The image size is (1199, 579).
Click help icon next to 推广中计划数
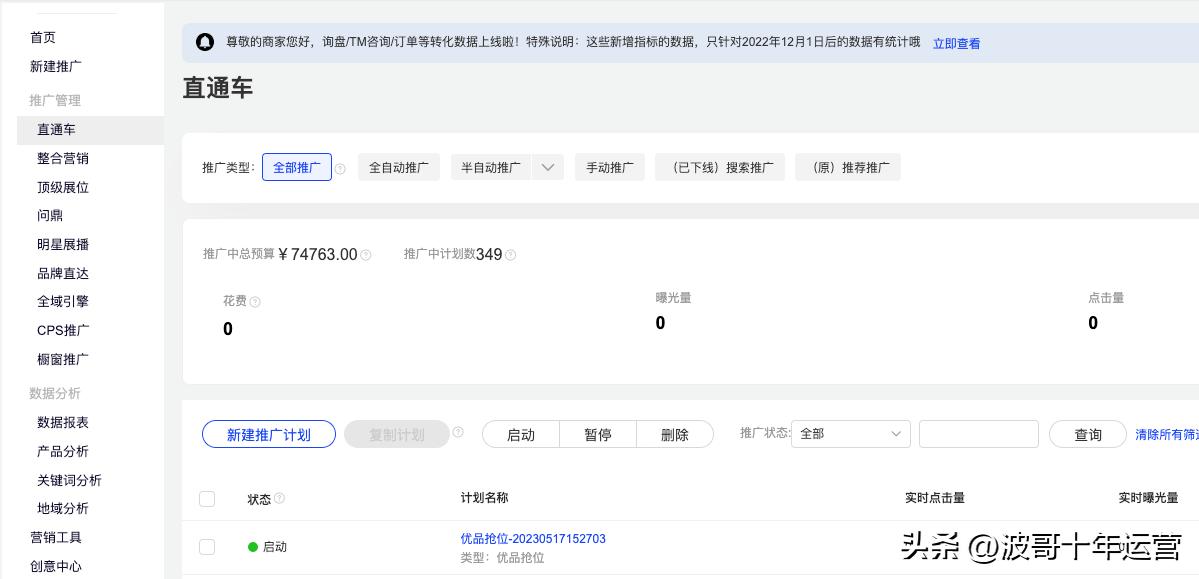(511, 255)
